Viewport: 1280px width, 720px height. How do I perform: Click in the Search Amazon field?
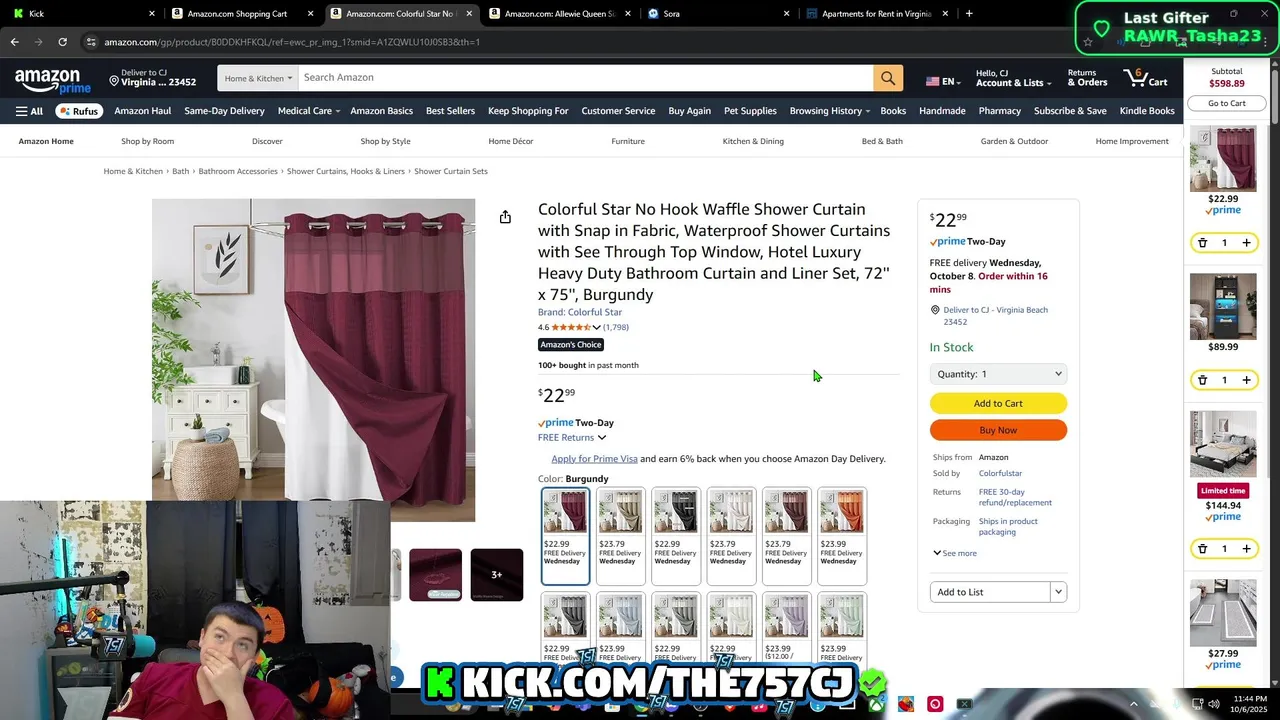click(585, 78)
